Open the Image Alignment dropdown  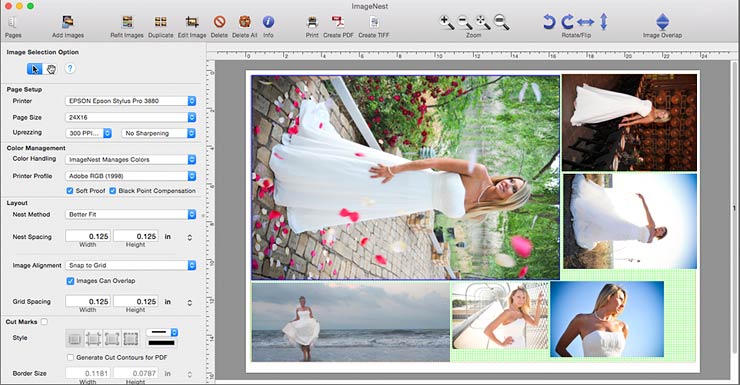pyautogui.click(x=130, y=265)
